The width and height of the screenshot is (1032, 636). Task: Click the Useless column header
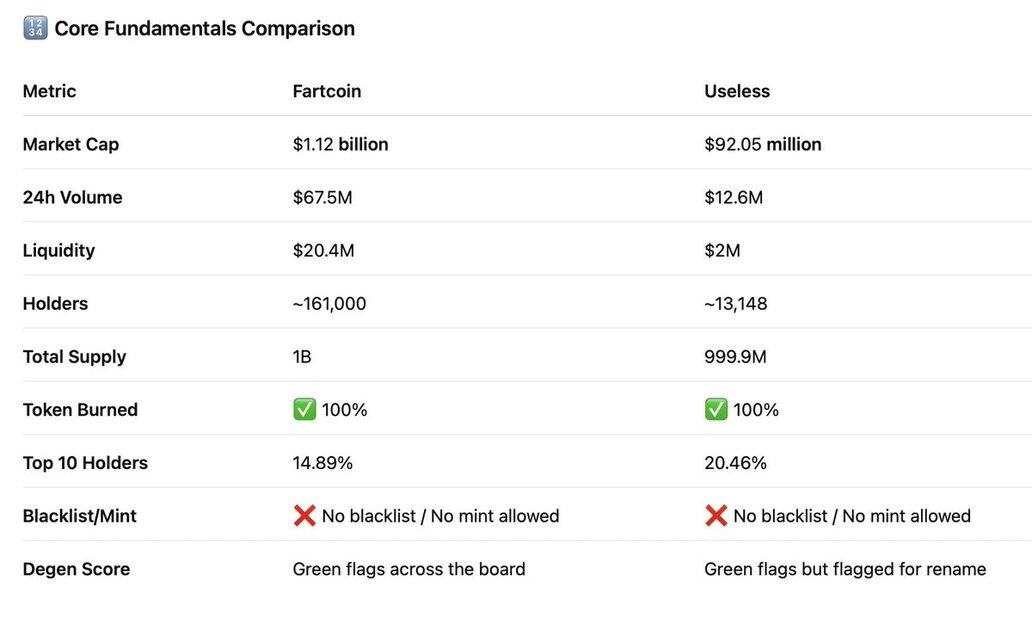tap(737, 91)
